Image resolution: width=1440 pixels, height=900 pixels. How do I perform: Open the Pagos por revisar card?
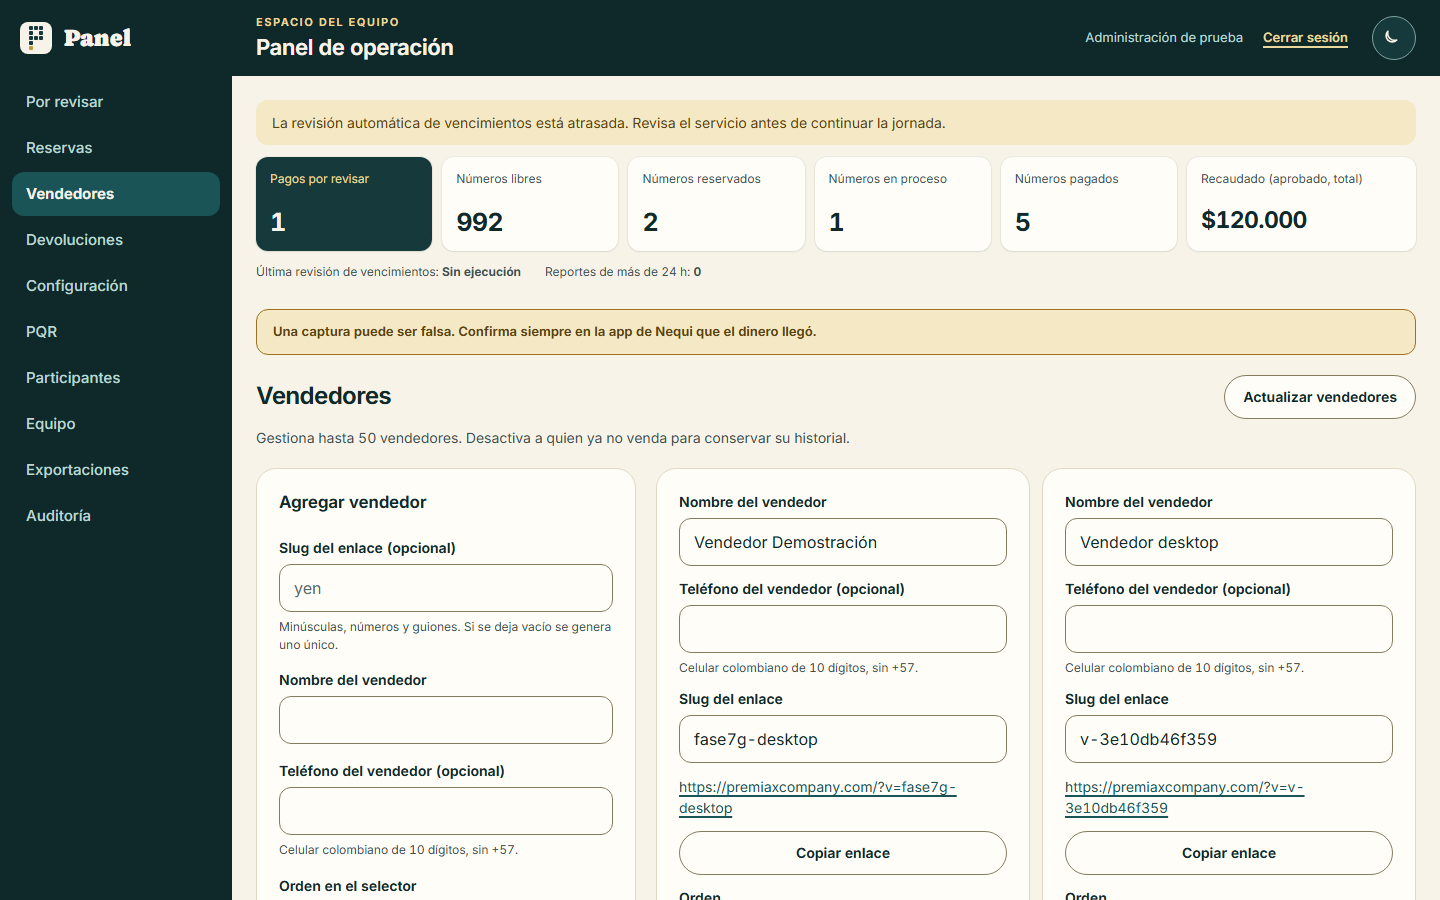point(344,204)
